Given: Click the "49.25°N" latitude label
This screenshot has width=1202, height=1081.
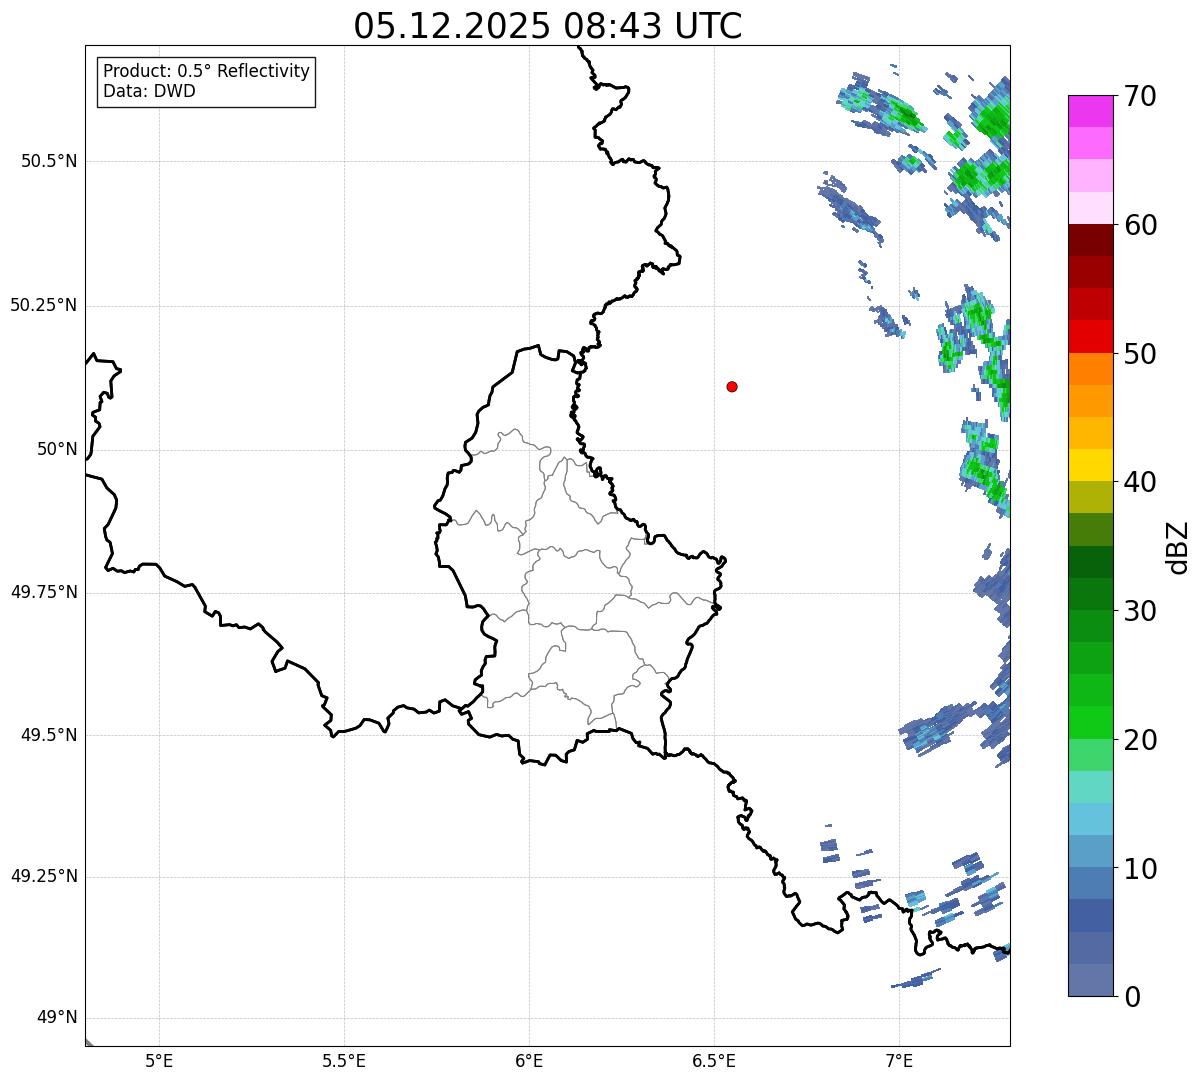Looking at the screenshot, I should (x=43, y=877).
